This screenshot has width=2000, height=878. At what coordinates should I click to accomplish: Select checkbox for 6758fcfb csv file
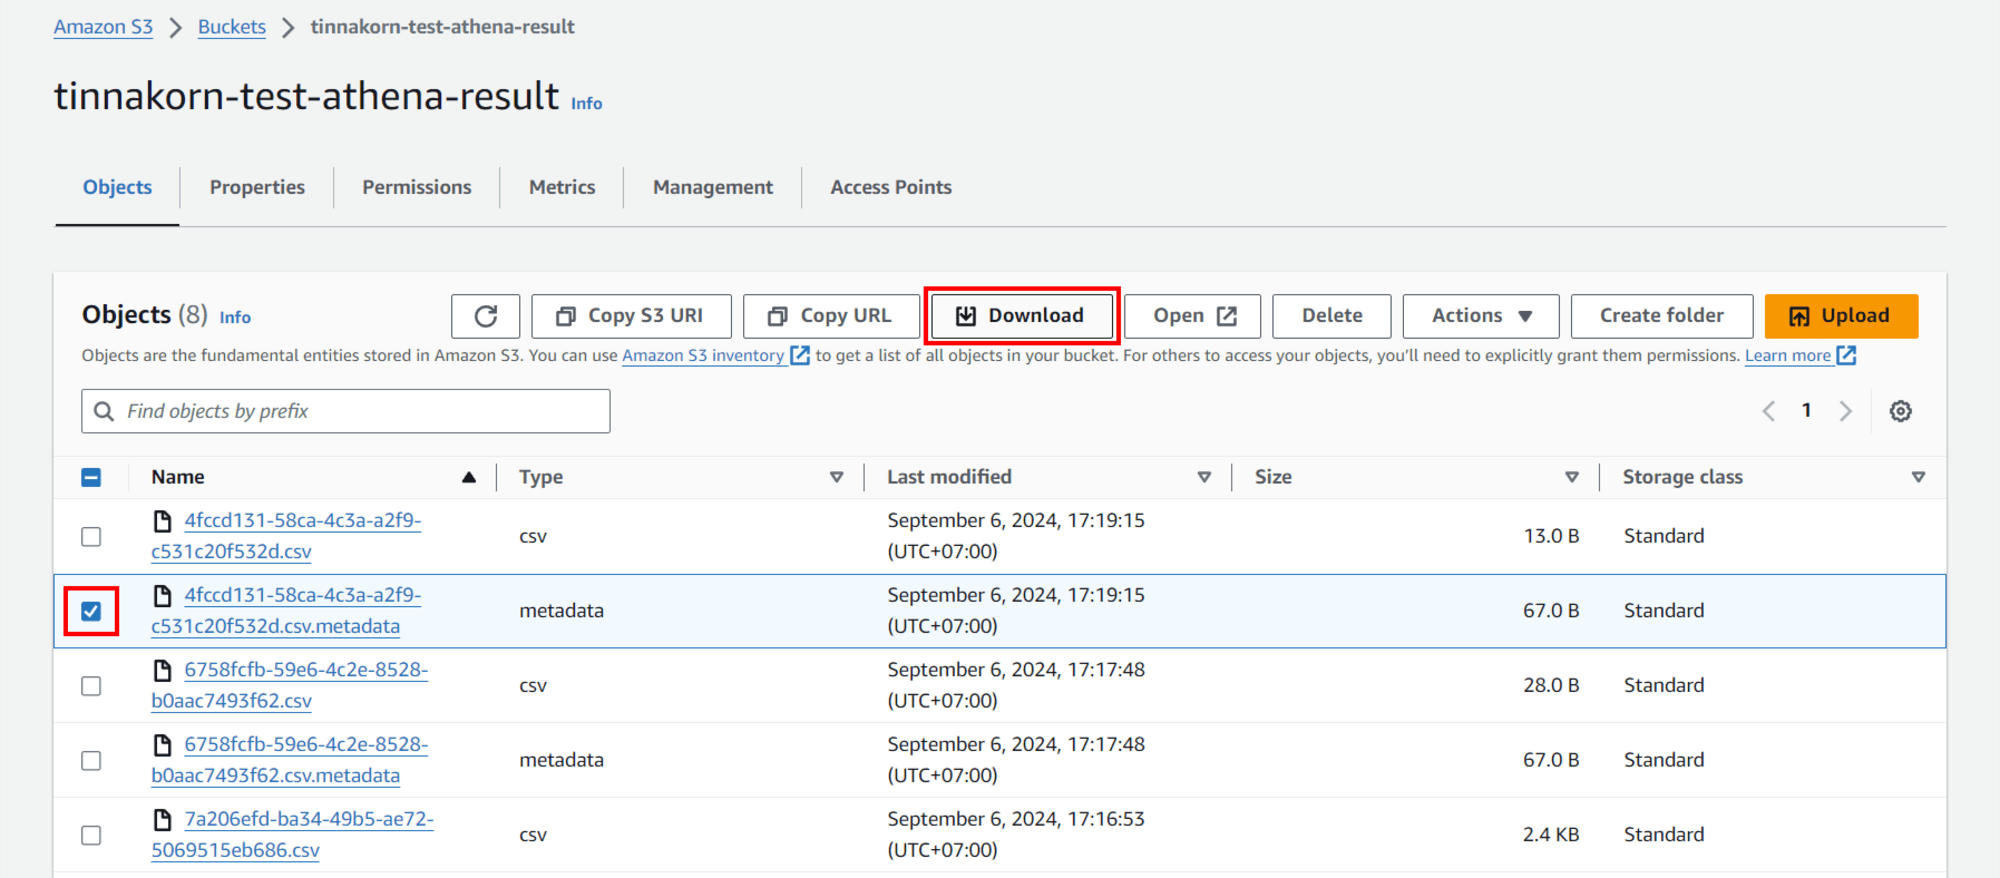(91, 686)
